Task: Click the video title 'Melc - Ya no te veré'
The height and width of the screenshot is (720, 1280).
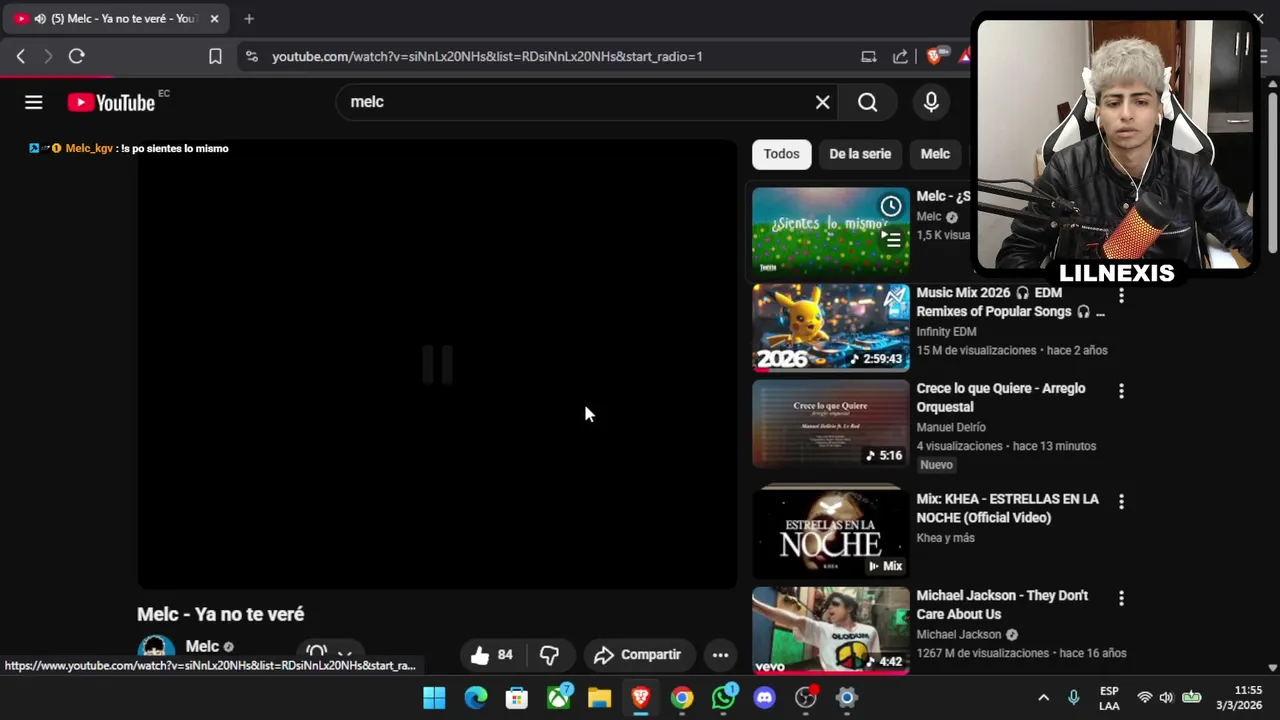Action: (220, 614)
